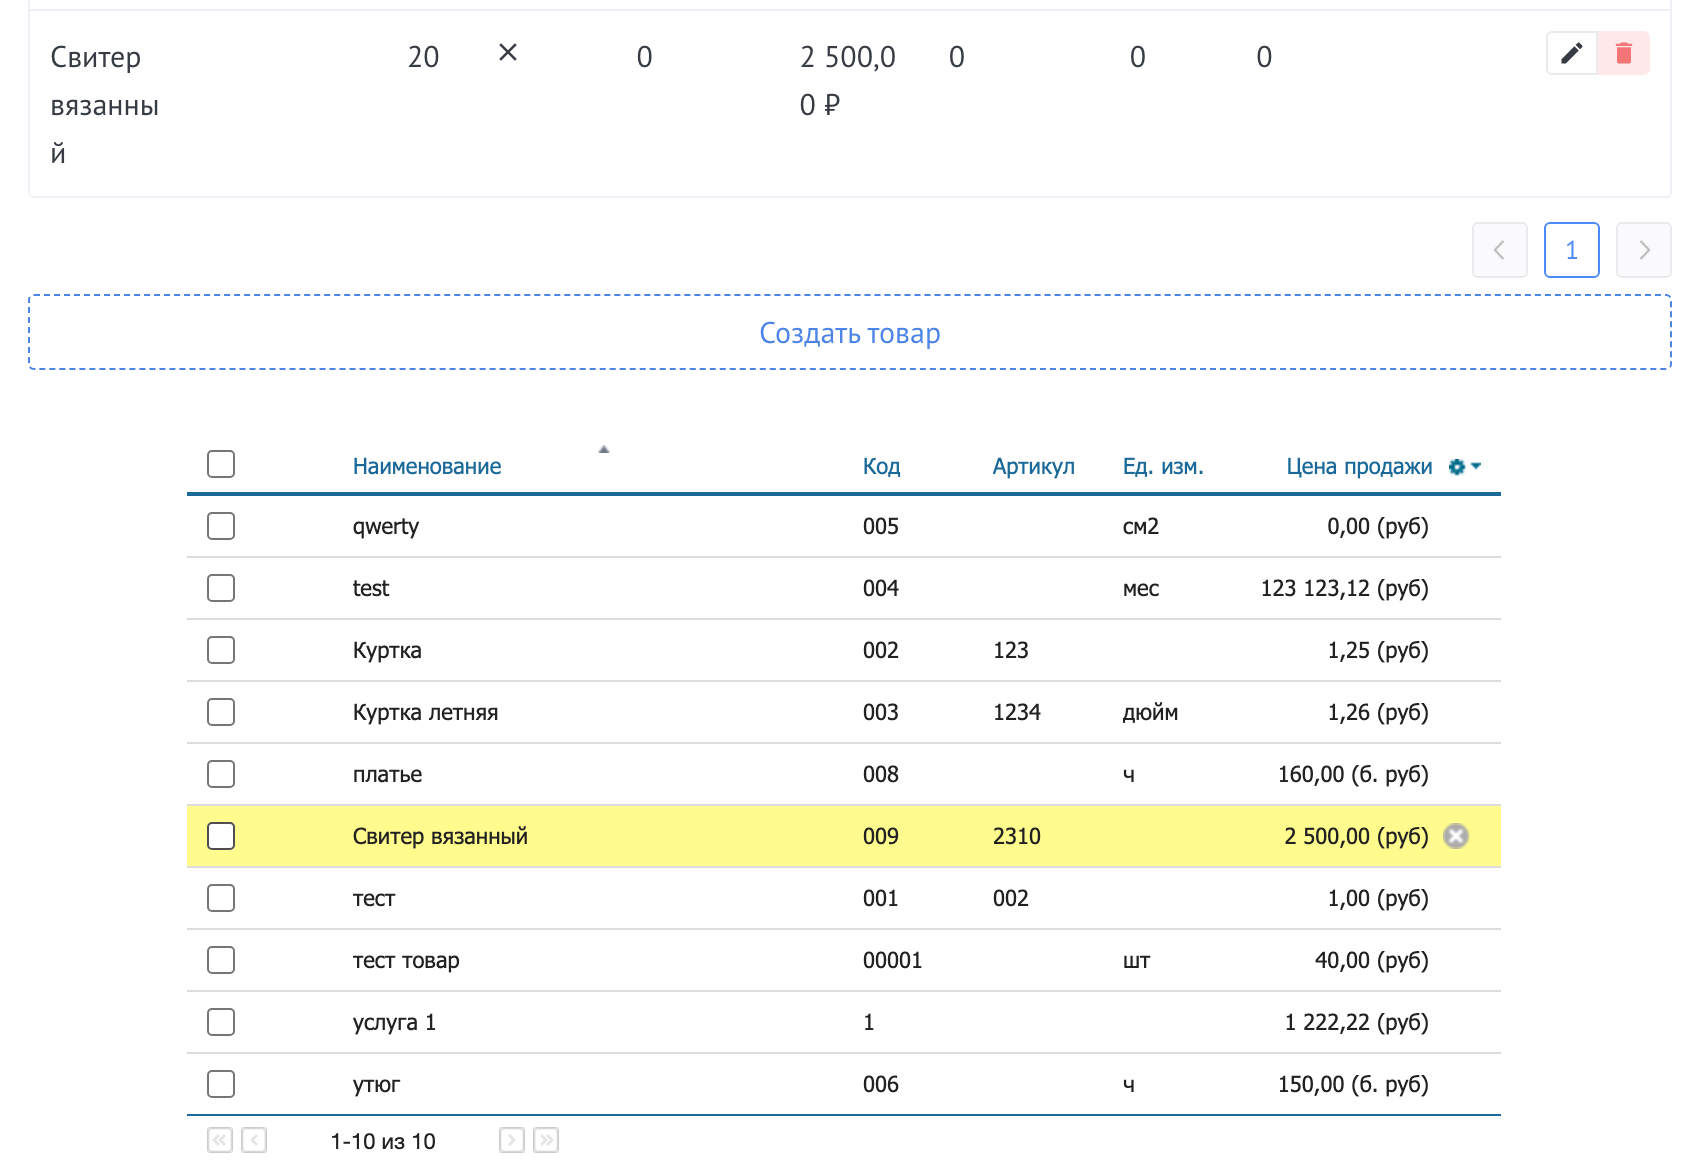Tick the checkbox for утюг
Viewport: 1688px width, 1172px height.
click(221, 1084)
